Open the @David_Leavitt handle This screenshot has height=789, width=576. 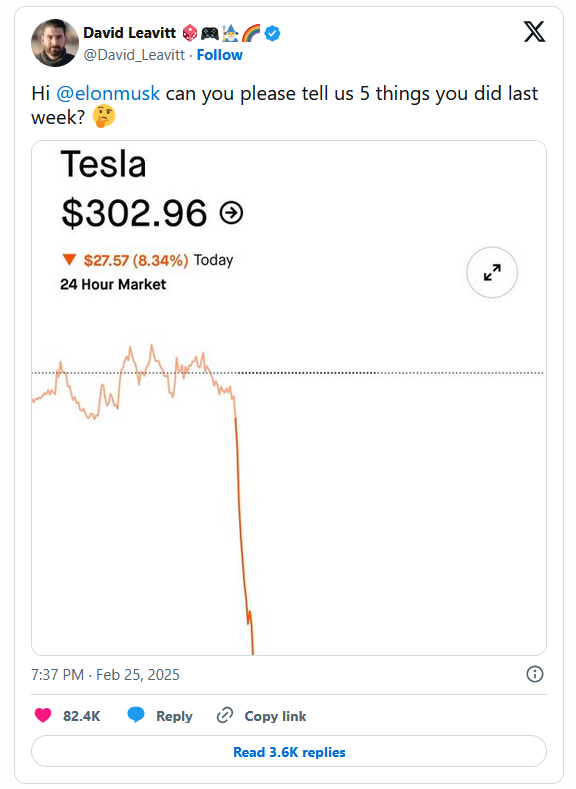[134, 55]
